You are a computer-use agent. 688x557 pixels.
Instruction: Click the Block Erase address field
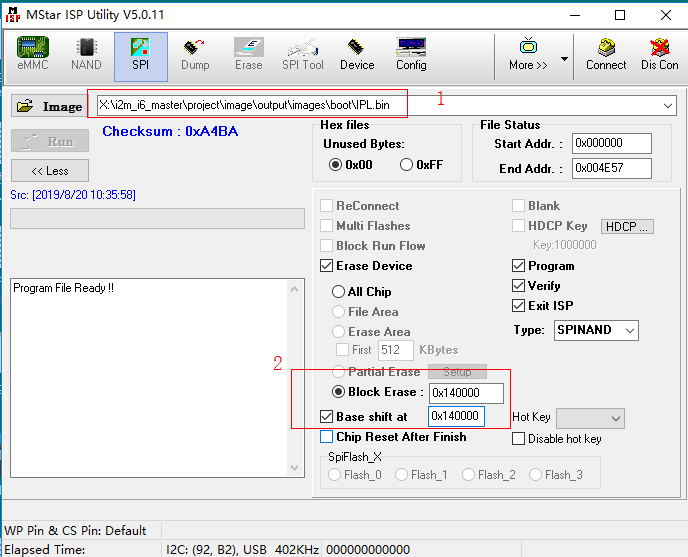467,393
